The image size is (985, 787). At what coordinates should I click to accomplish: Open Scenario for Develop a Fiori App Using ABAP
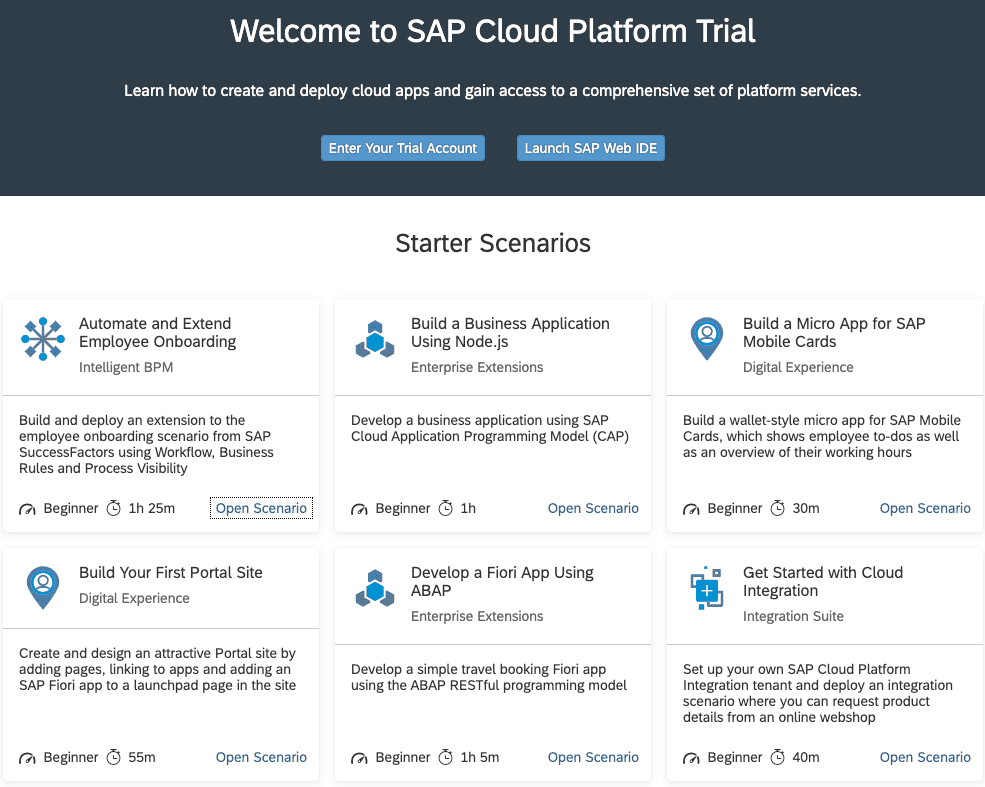point(593,758)
